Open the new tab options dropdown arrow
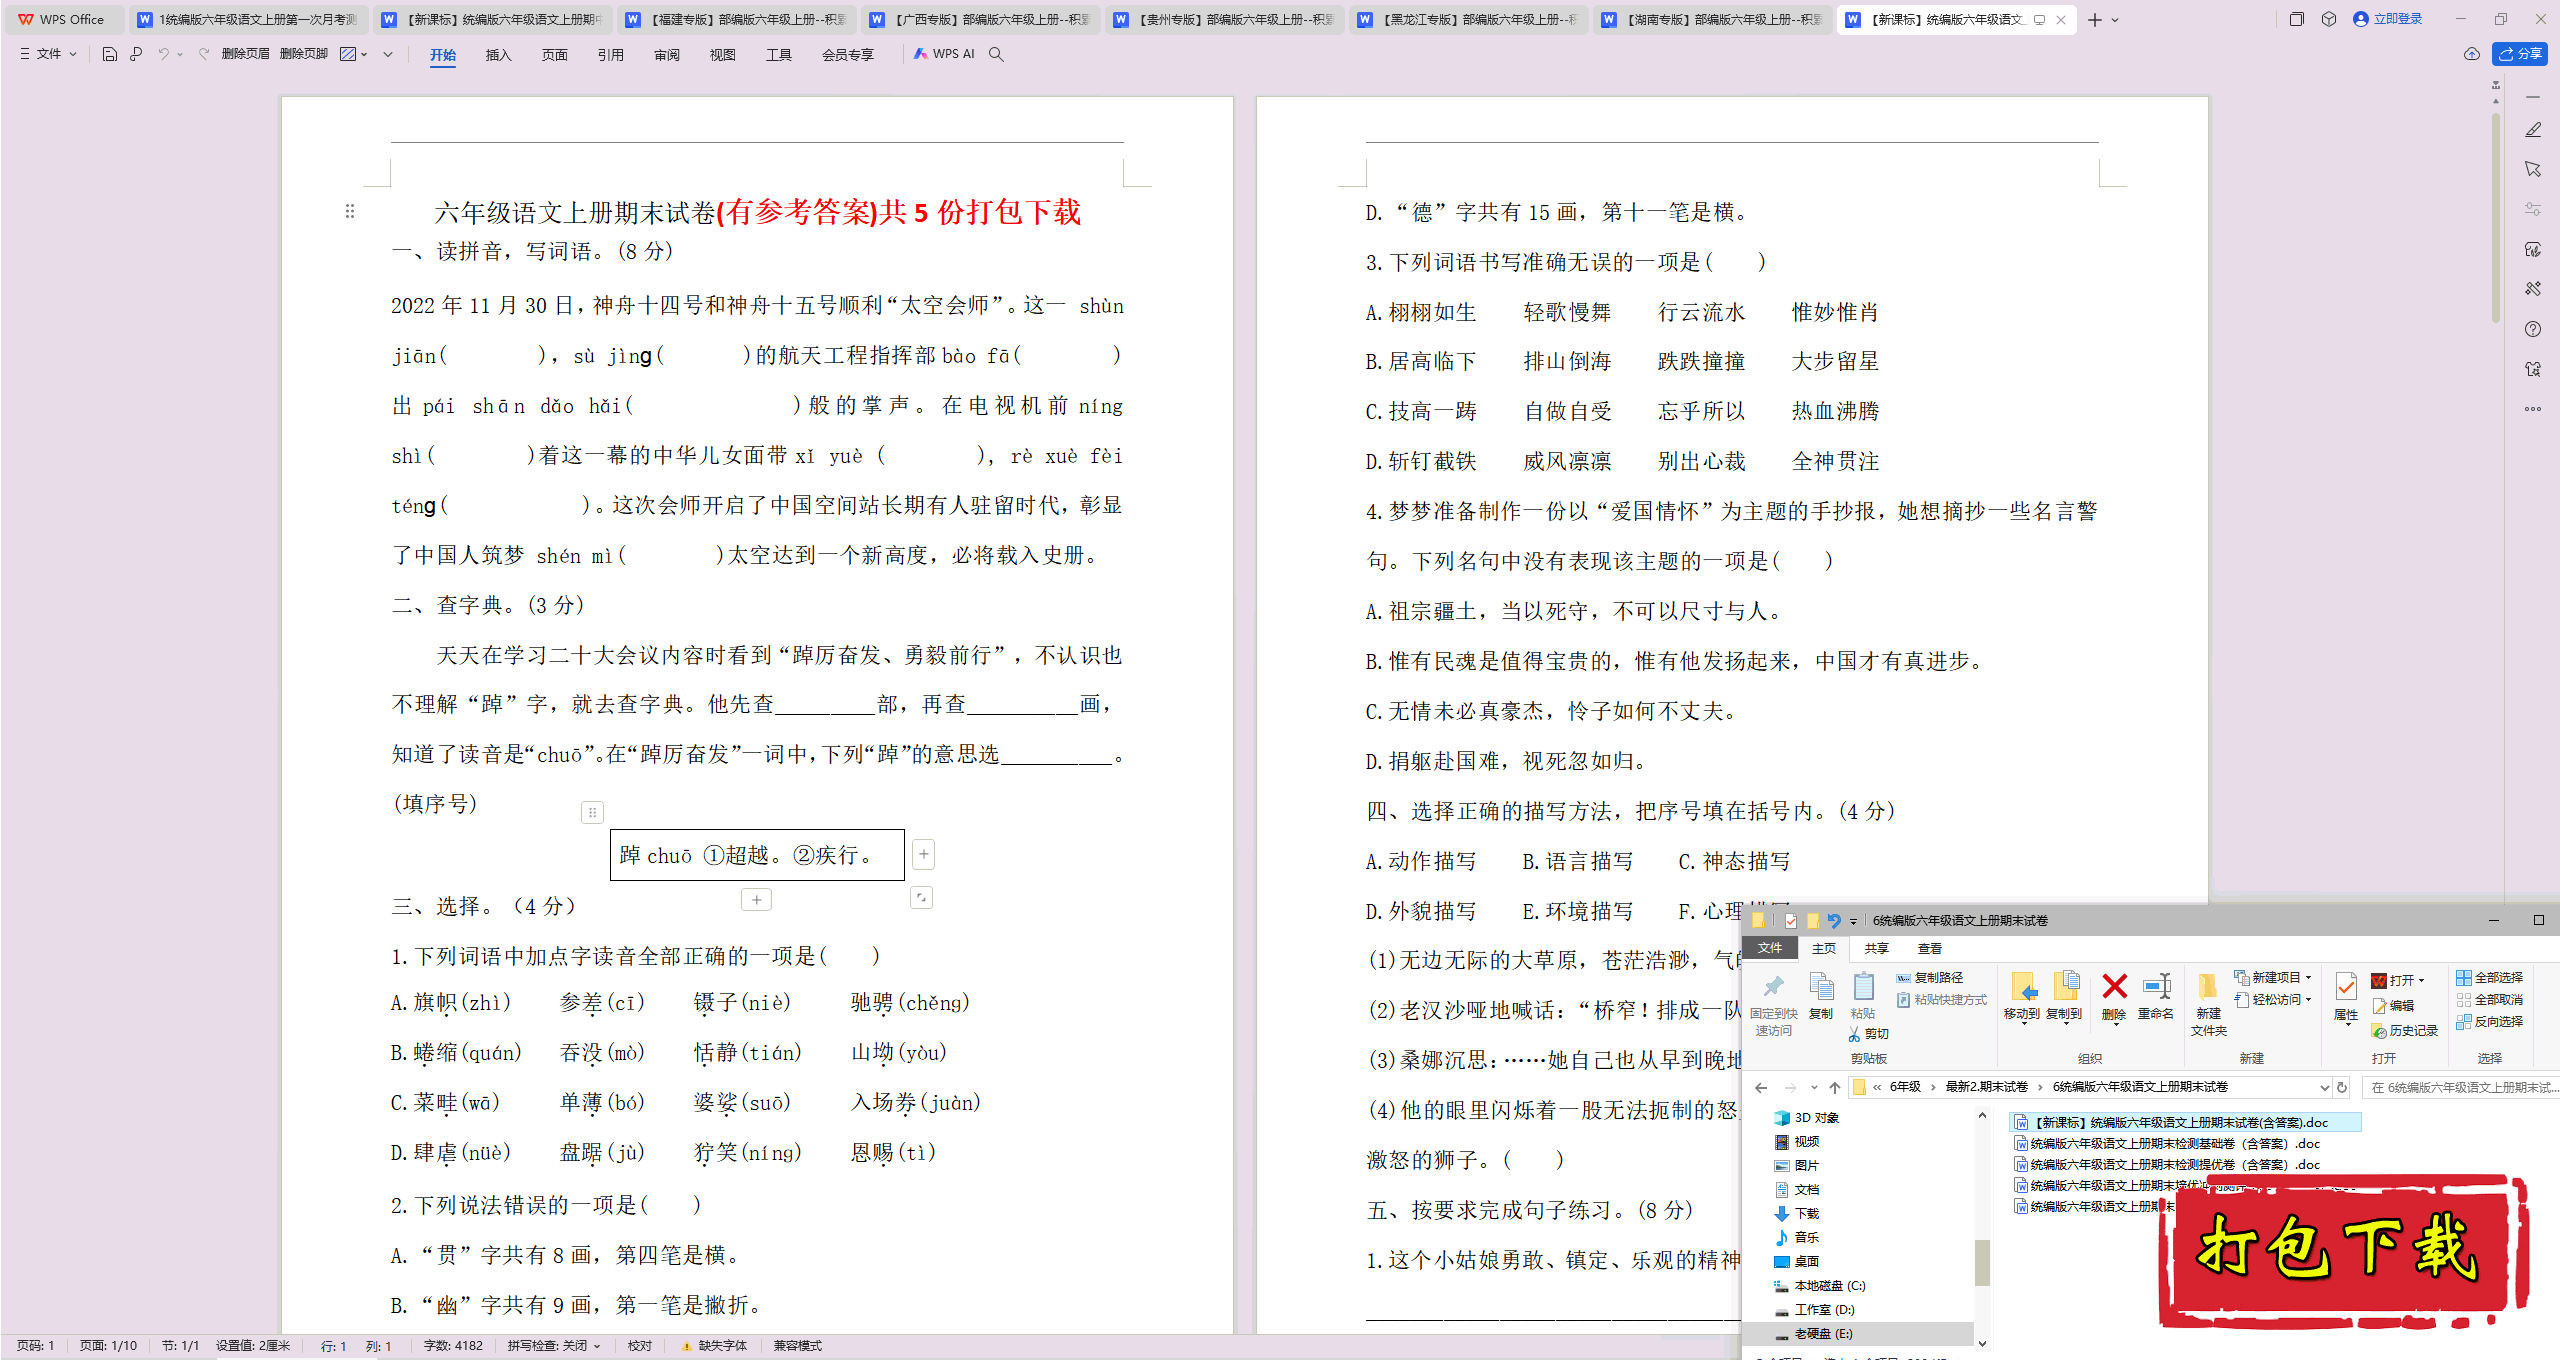 click(2116, 19)
